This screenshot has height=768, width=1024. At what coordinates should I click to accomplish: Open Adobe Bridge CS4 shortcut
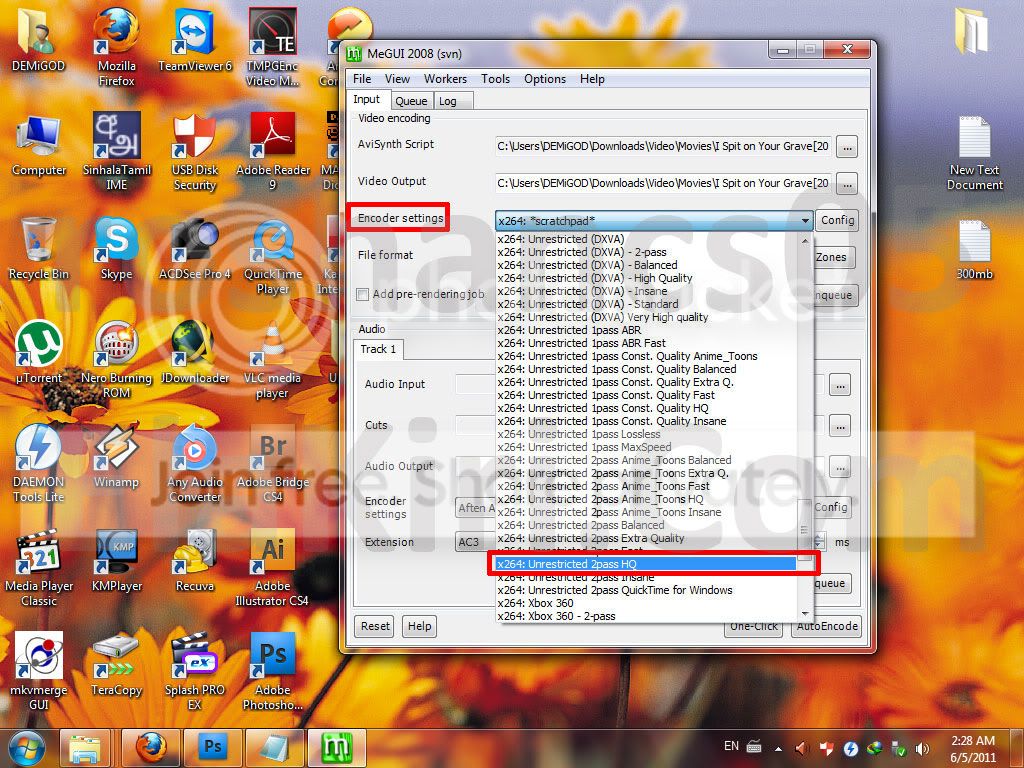point(273,462)
